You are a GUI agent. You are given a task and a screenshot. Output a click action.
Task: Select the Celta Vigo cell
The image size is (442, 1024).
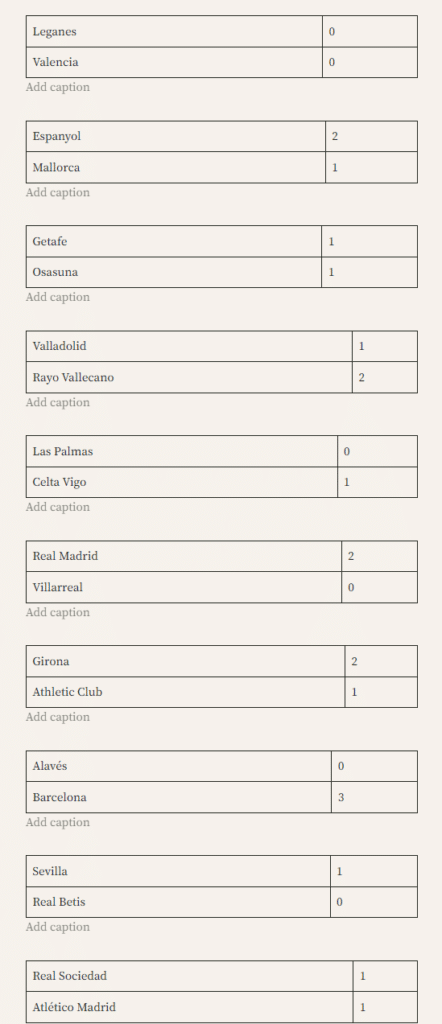[x=182, y=483]
